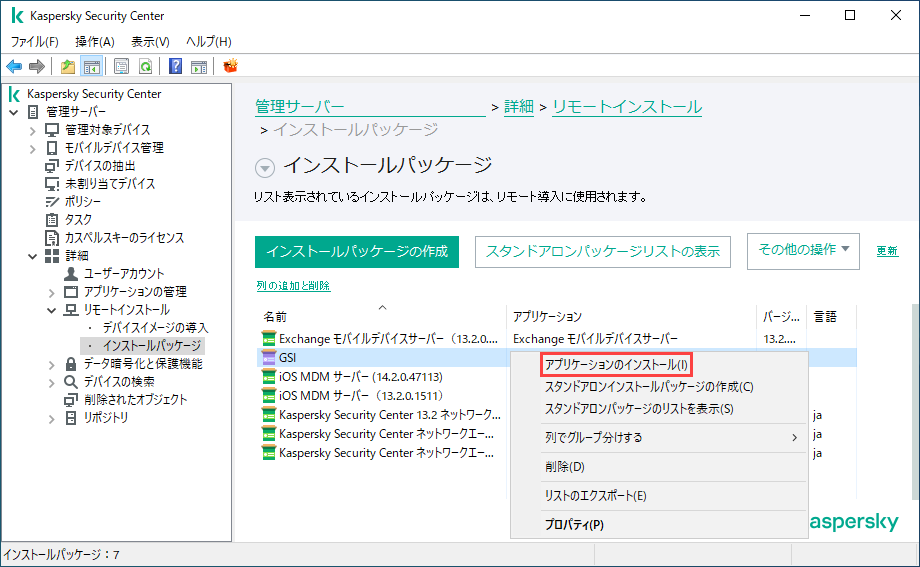The image size is (920, 567).
Task: Select 未割り当てデバイス tree item
Action: (x=110, y=184)
